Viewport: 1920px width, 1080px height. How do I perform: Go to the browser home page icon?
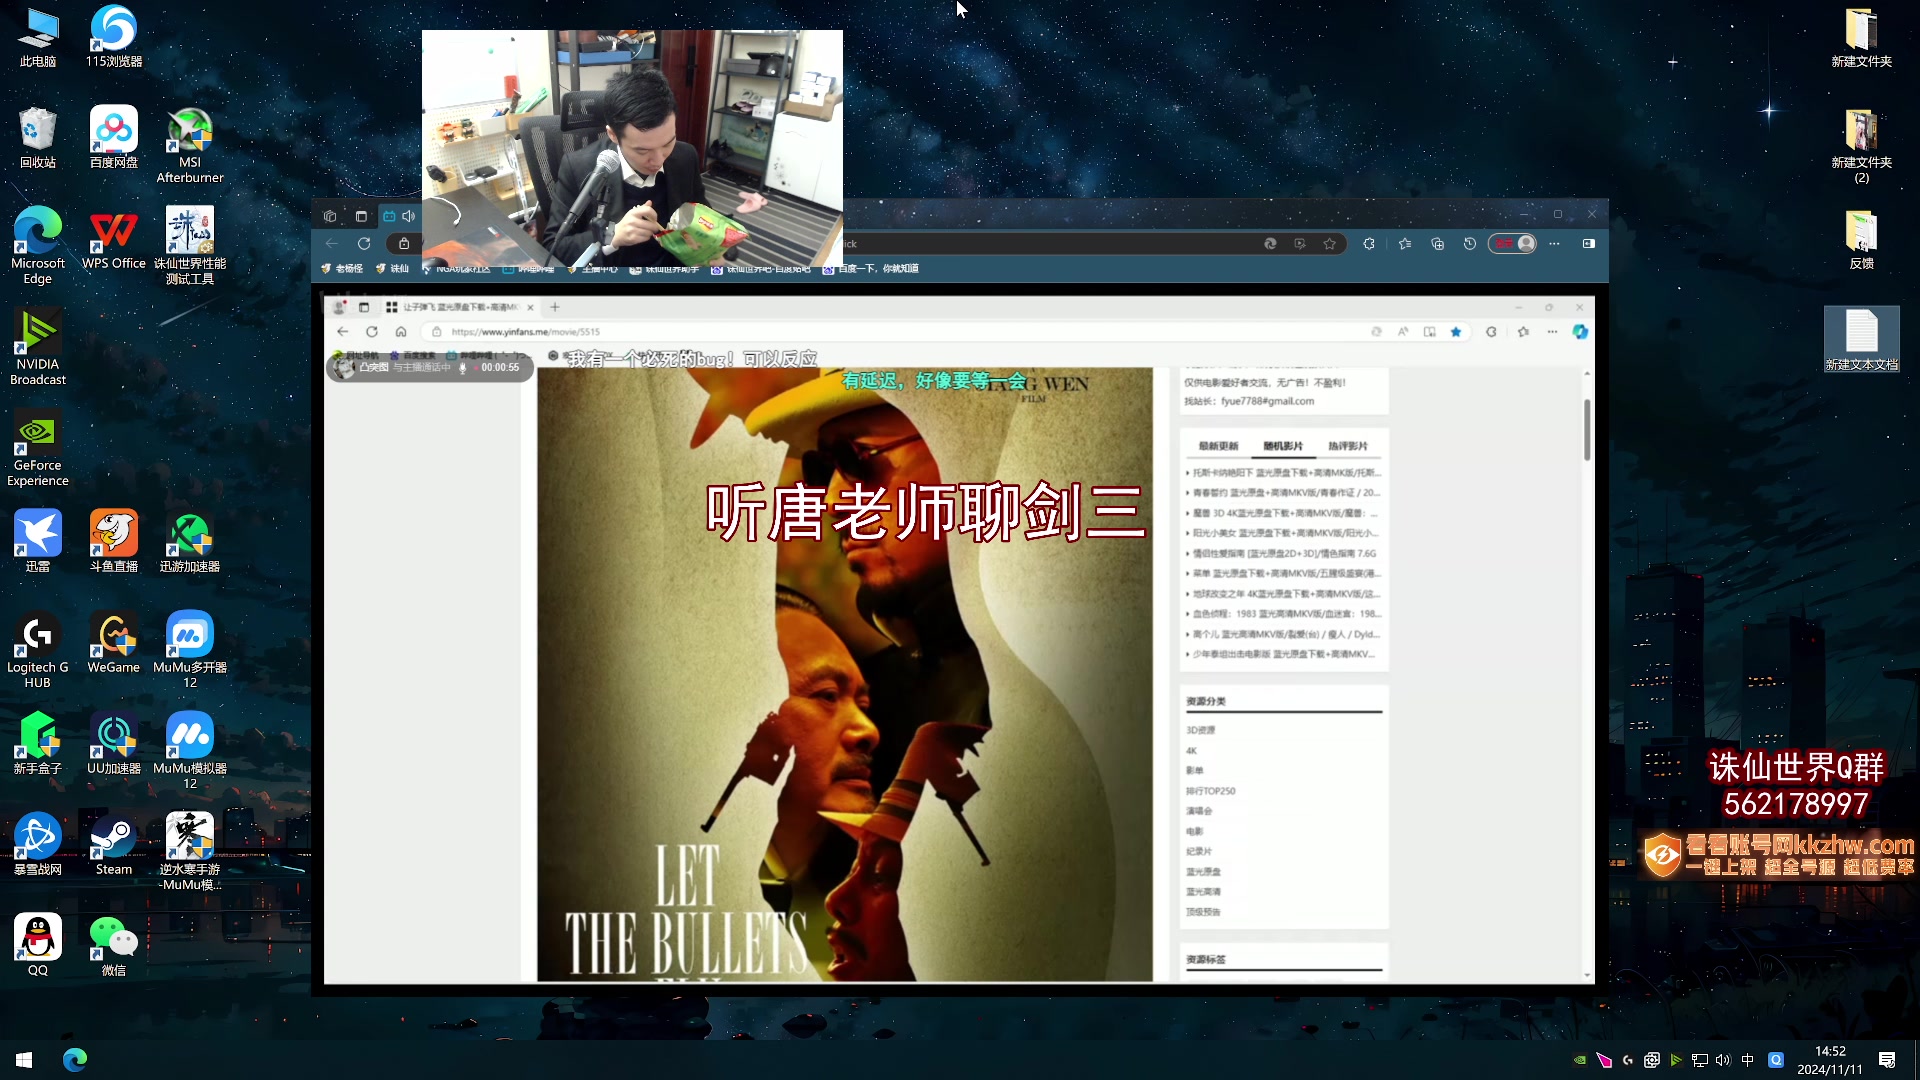point(401,332)
